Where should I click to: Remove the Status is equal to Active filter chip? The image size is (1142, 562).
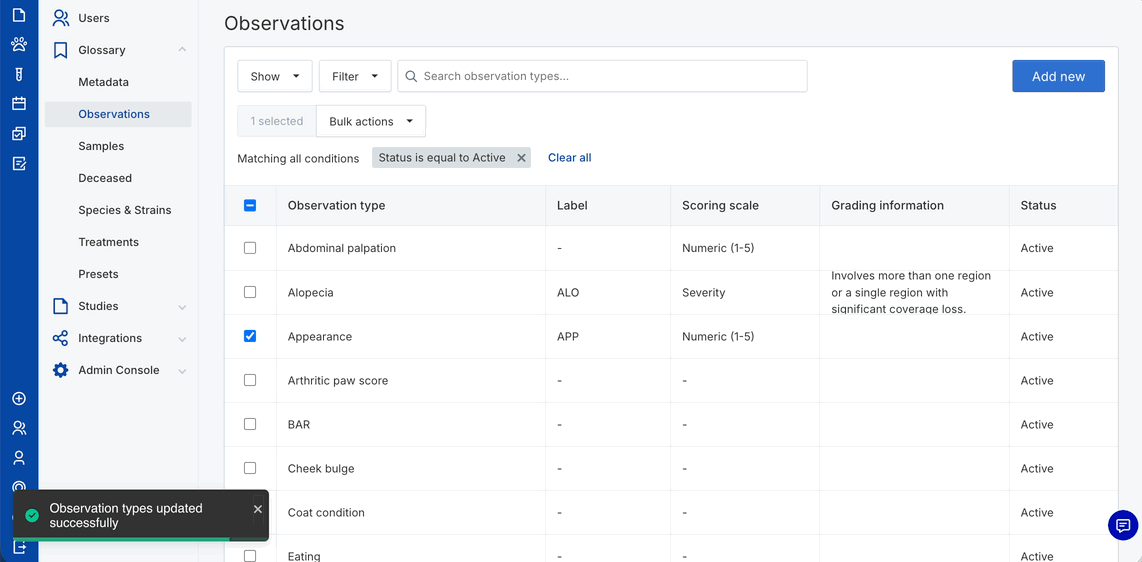click(x=521, y=158)
